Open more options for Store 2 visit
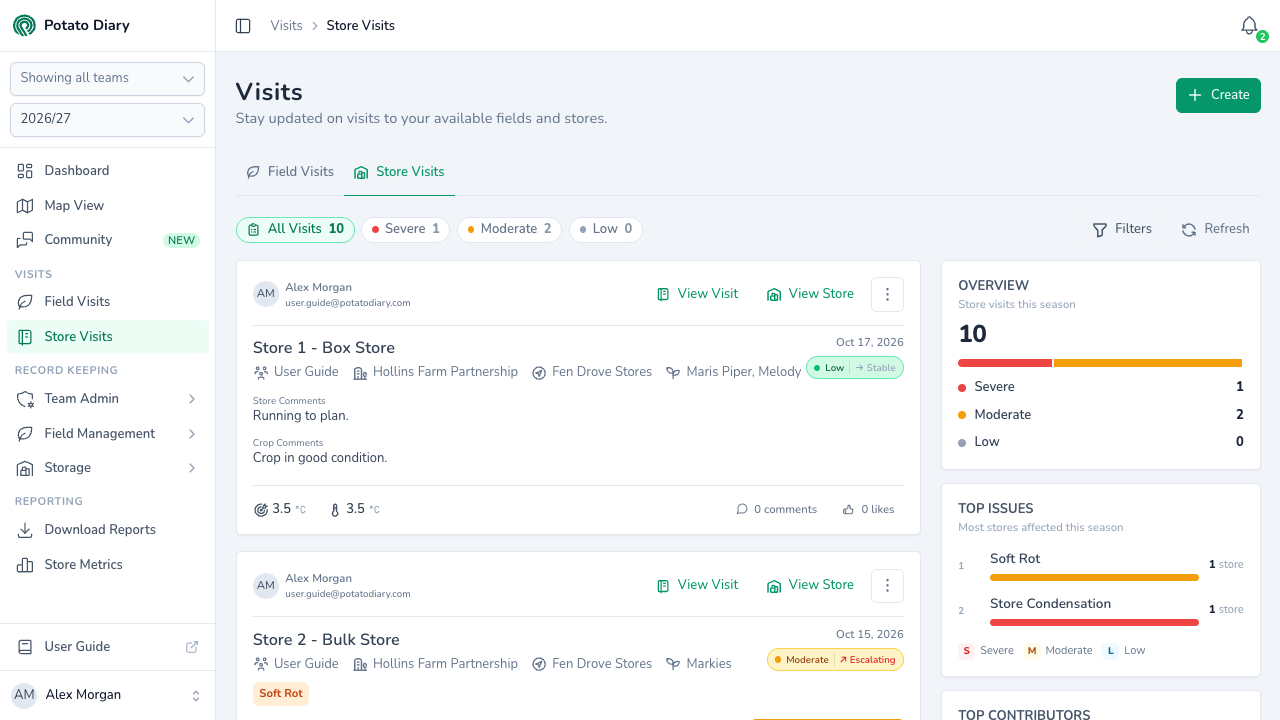This screenshot has height=720, width=1280. pyautogui.click(x=888, y=585)
